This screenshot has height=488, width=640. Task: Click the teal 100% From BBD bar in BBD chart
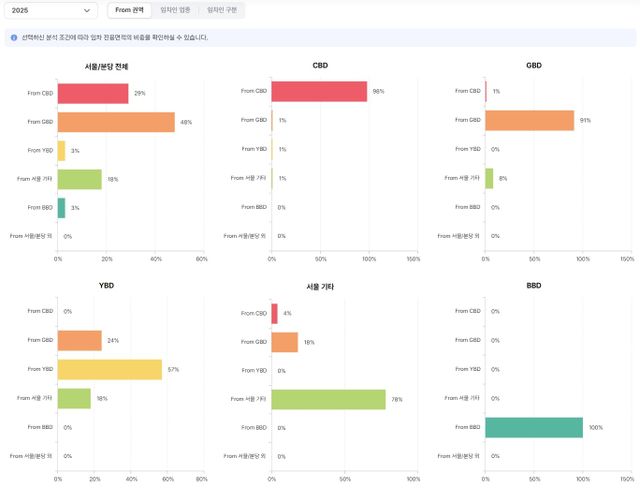[534, 427]
